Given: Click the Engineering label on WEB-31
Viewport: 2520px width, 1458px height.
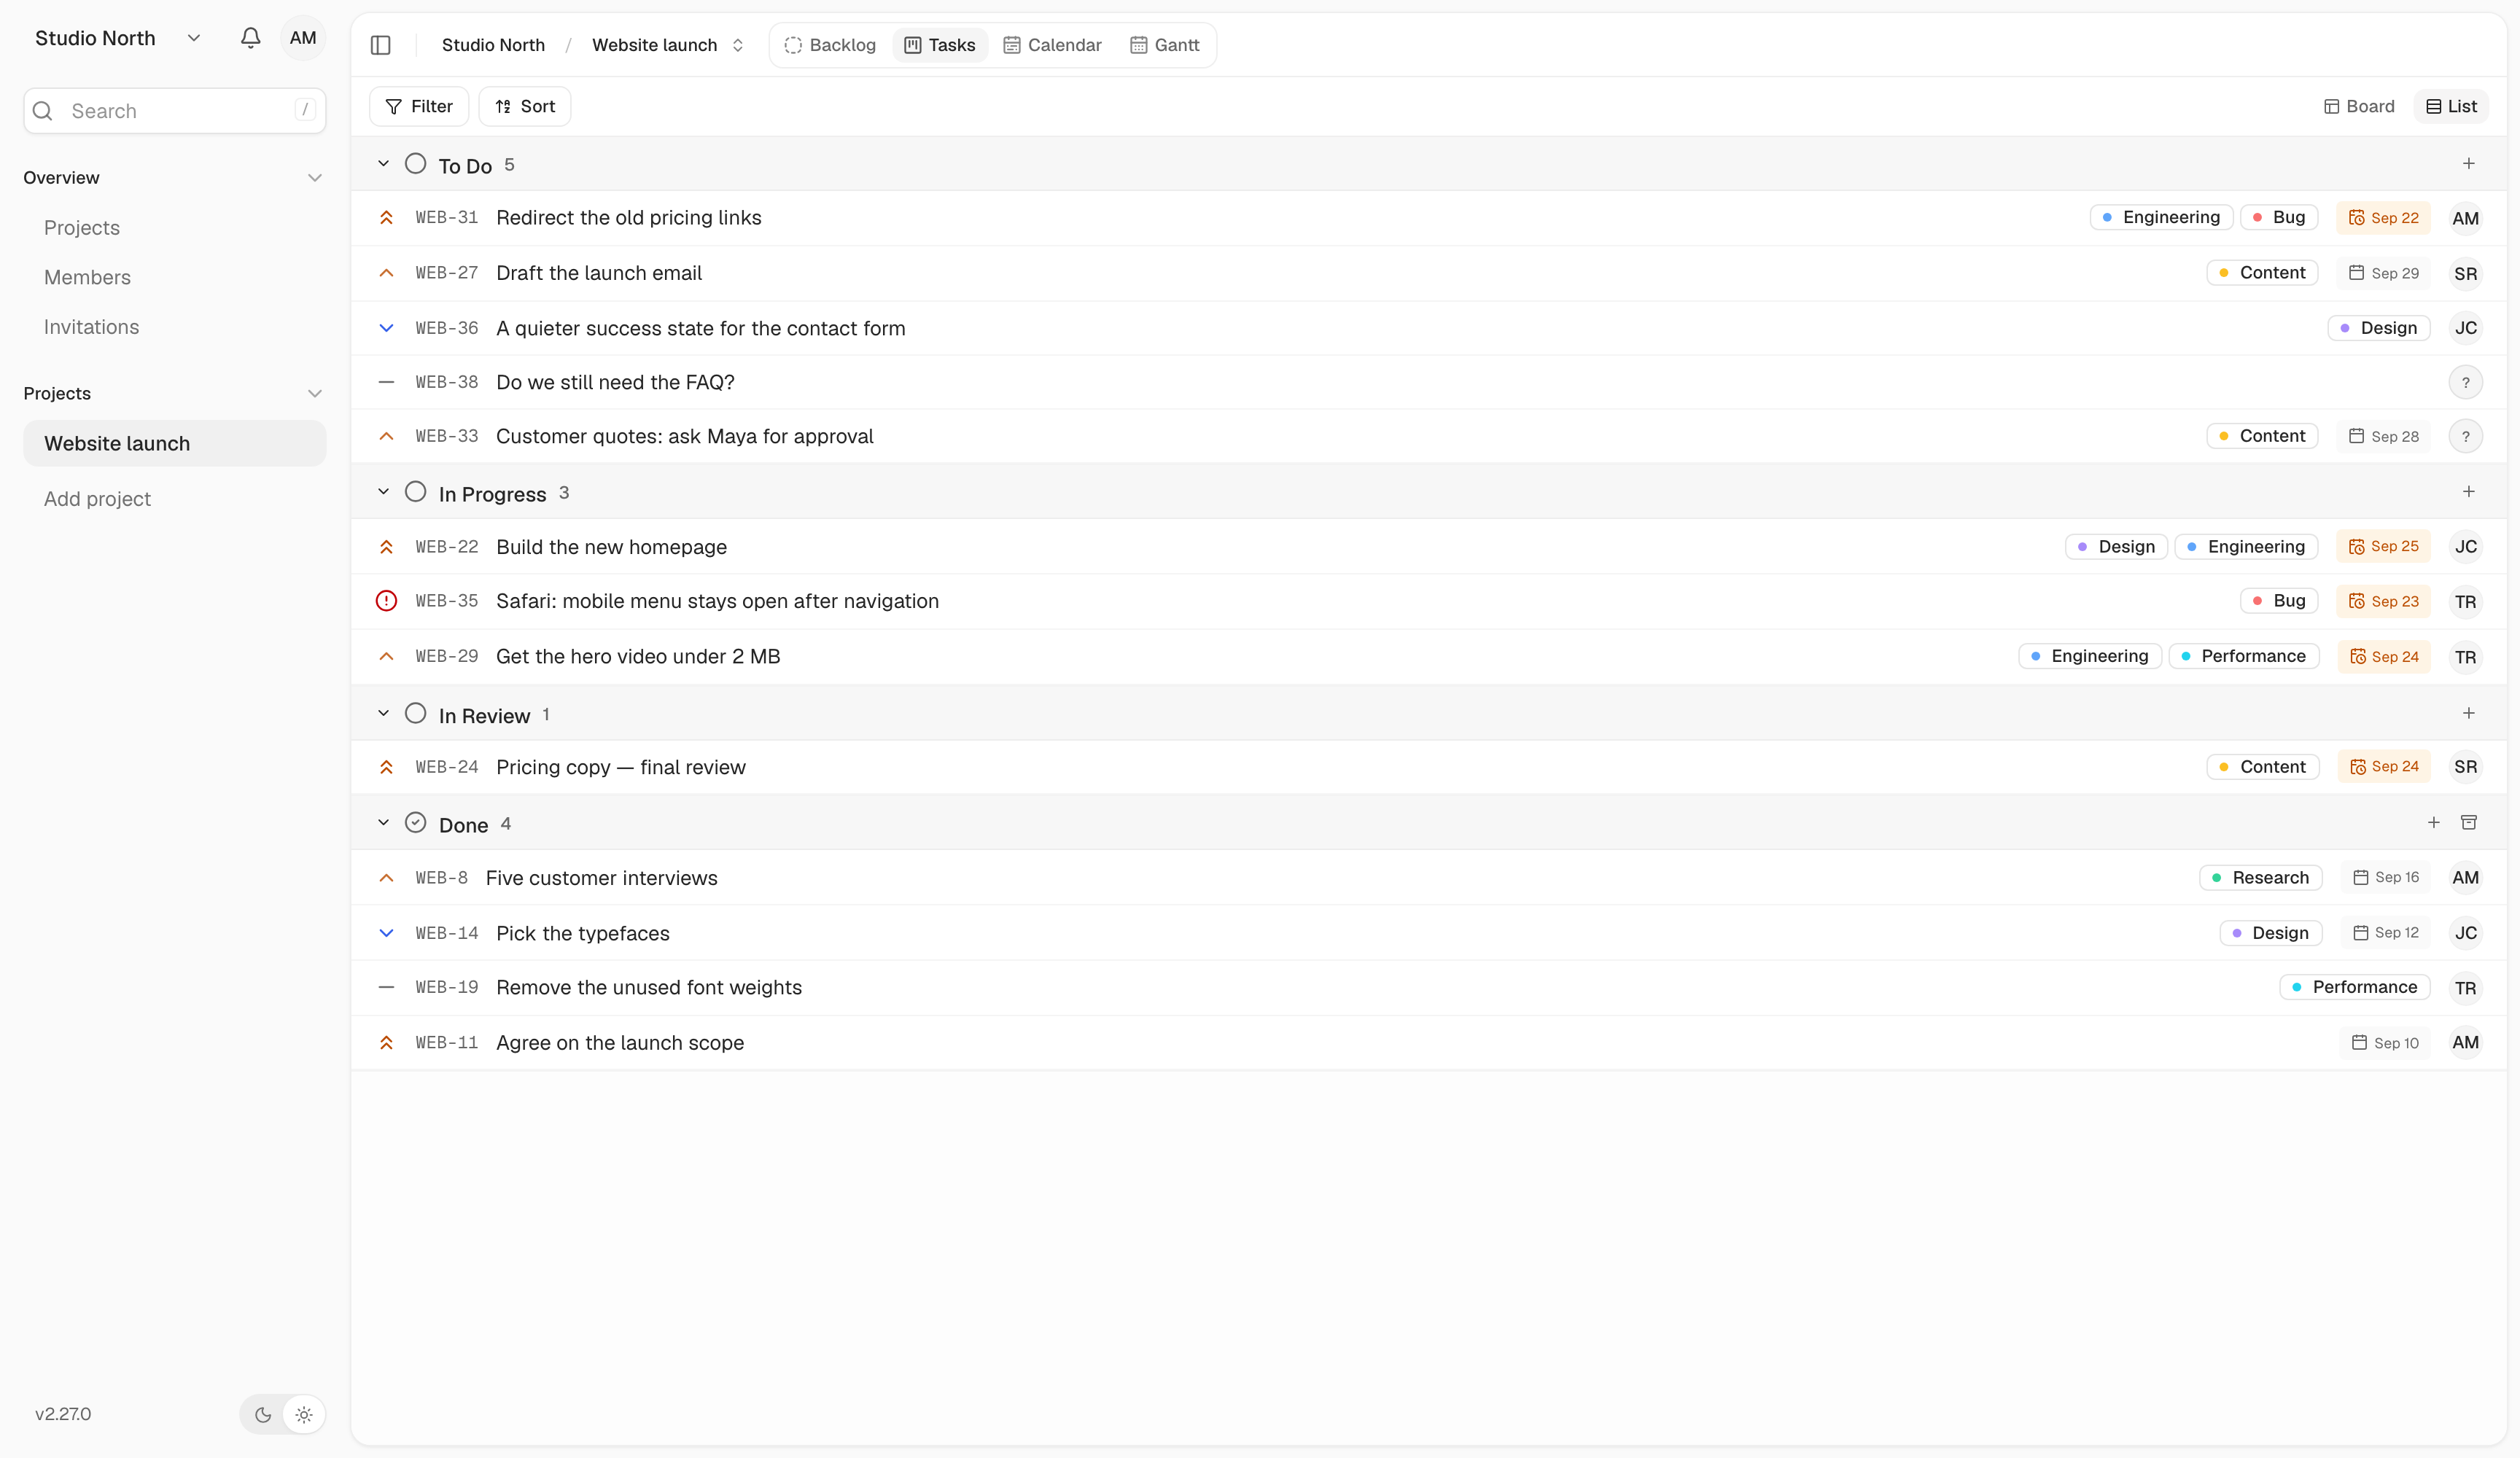Looking at the screenshot, I should coord(2161,218).
